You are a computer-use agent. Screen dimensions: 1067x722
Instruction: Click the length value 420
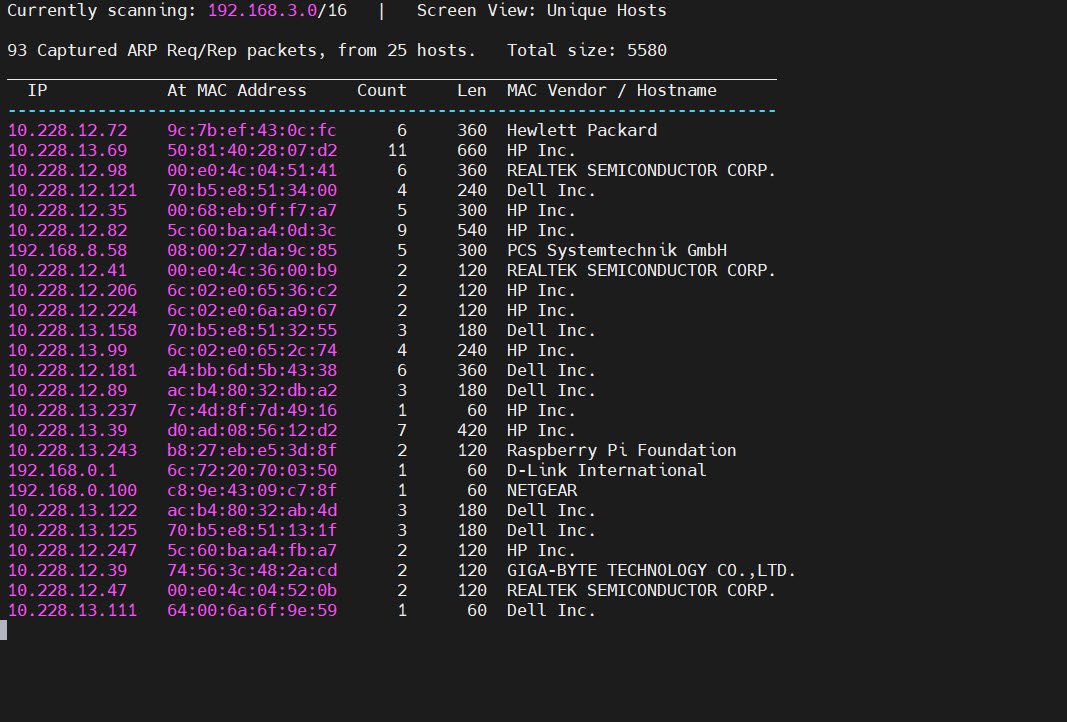click(x=472, y=430)
